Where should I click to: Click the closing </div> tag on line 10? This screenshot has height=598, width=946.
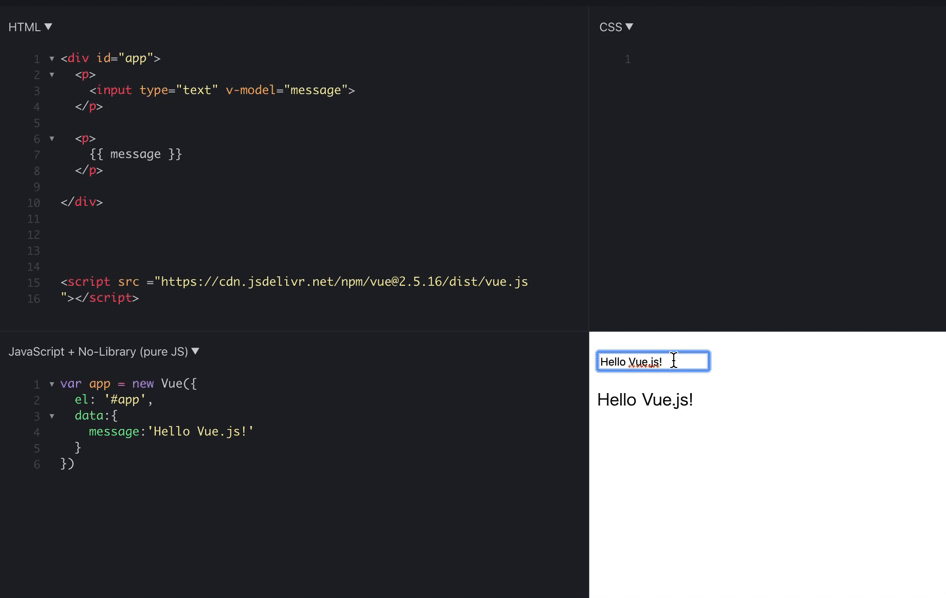(81, 202)
